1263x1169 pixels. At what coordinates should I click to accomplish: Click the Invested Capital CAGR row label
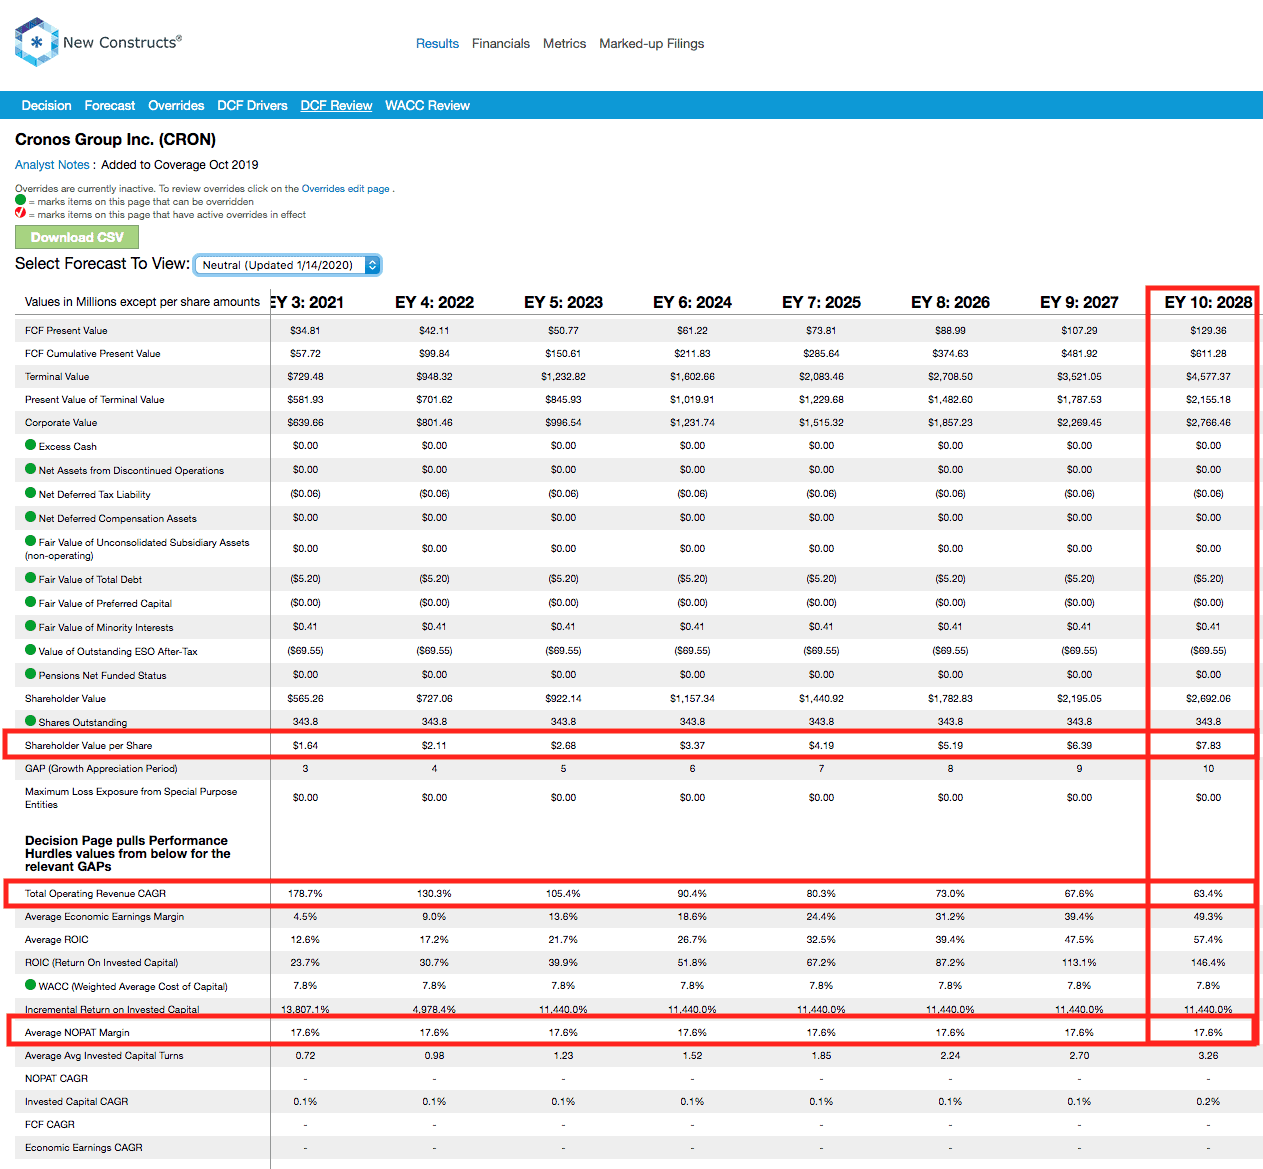pos(76,1101)
